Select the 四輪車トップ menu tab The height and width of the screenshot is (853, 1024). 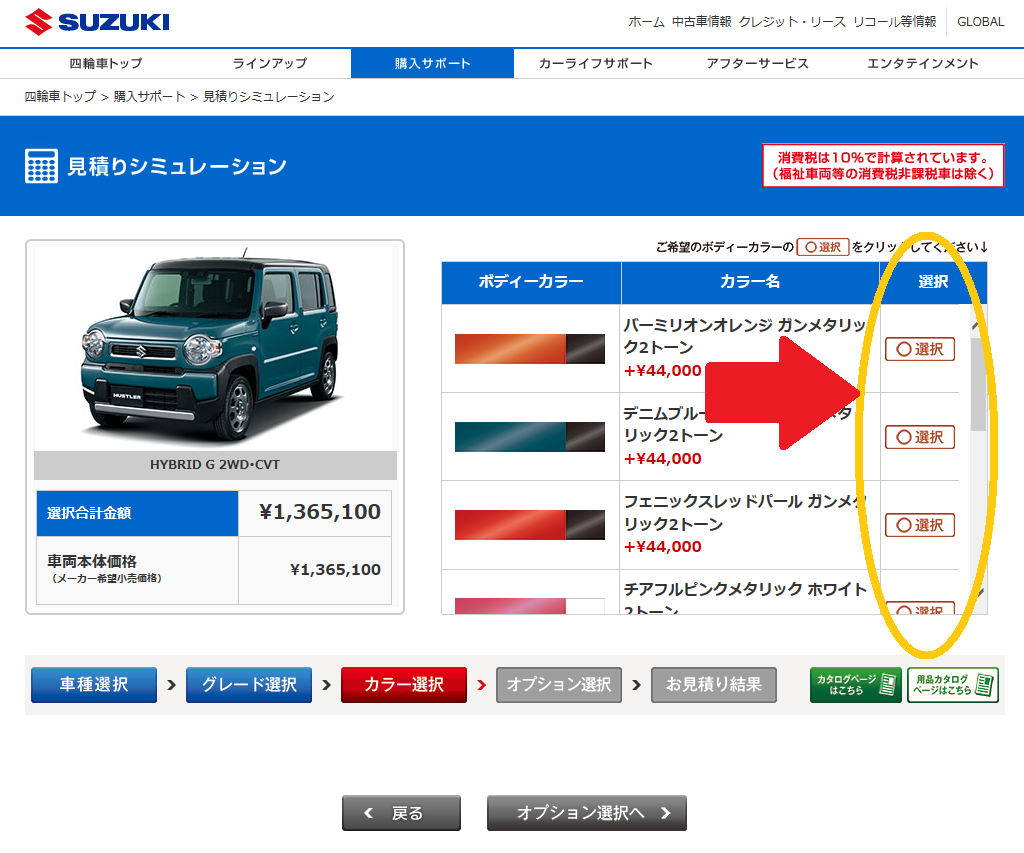106,63
